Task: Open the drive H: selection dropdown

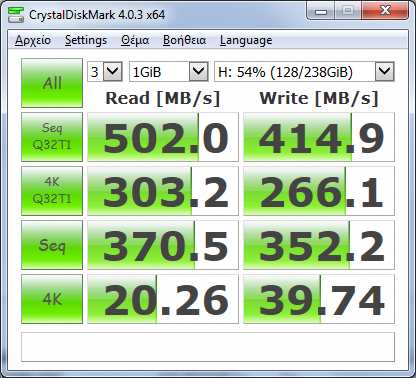Action: [304, 72]
